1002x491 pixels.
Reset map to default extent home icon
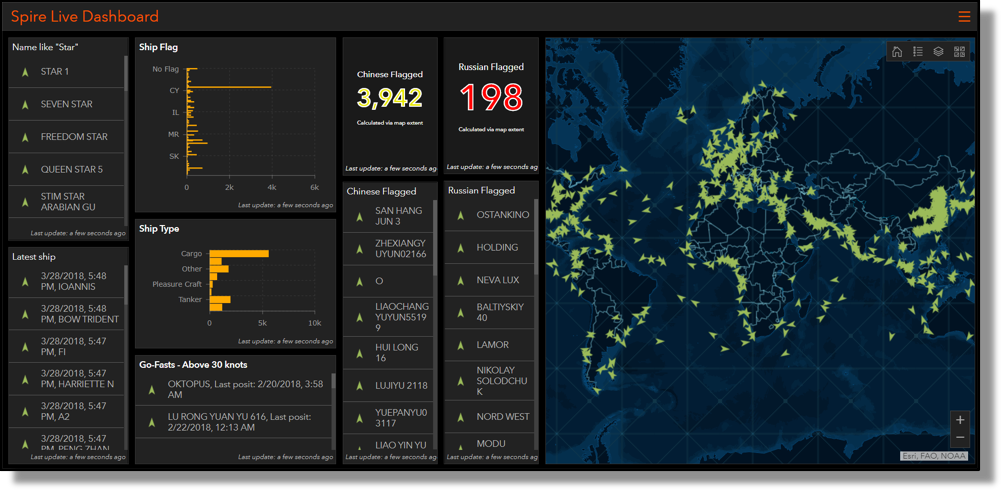point(897,52)
